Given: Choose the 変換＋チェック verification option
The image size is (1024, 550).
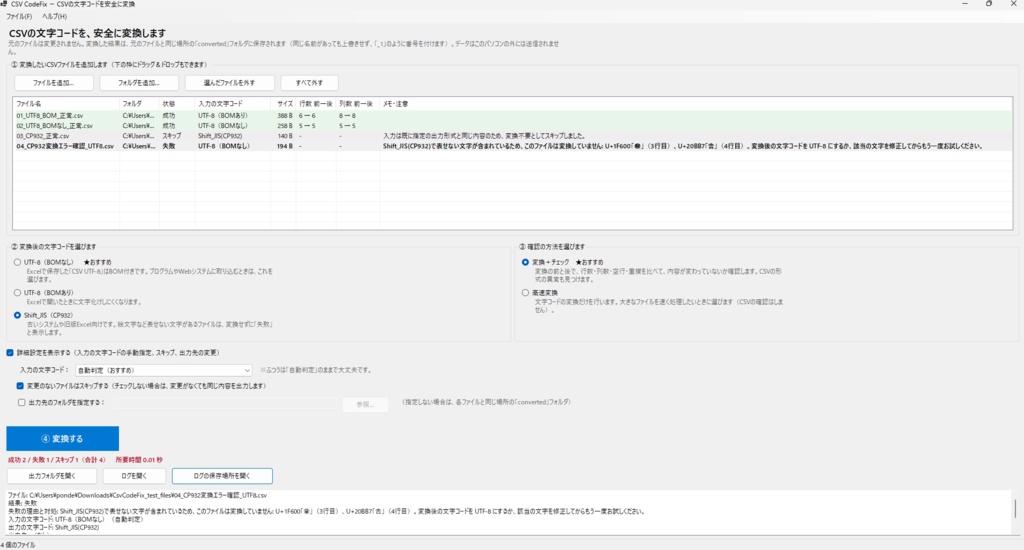Looking at the screenshot, I should tap(525, 262).
